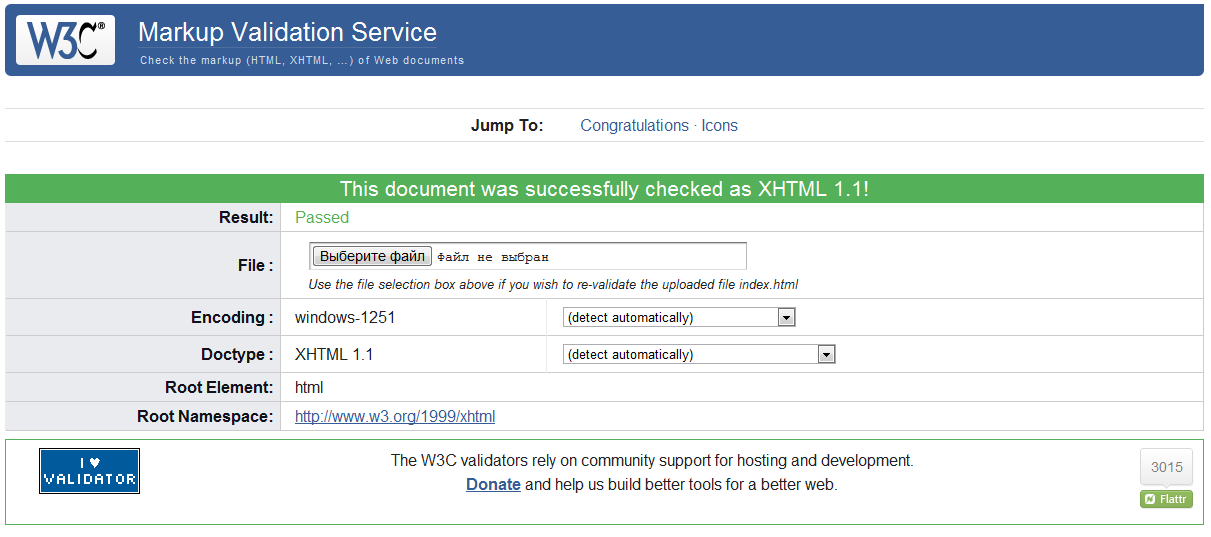Select the html root element value

(x=309, y=388)
